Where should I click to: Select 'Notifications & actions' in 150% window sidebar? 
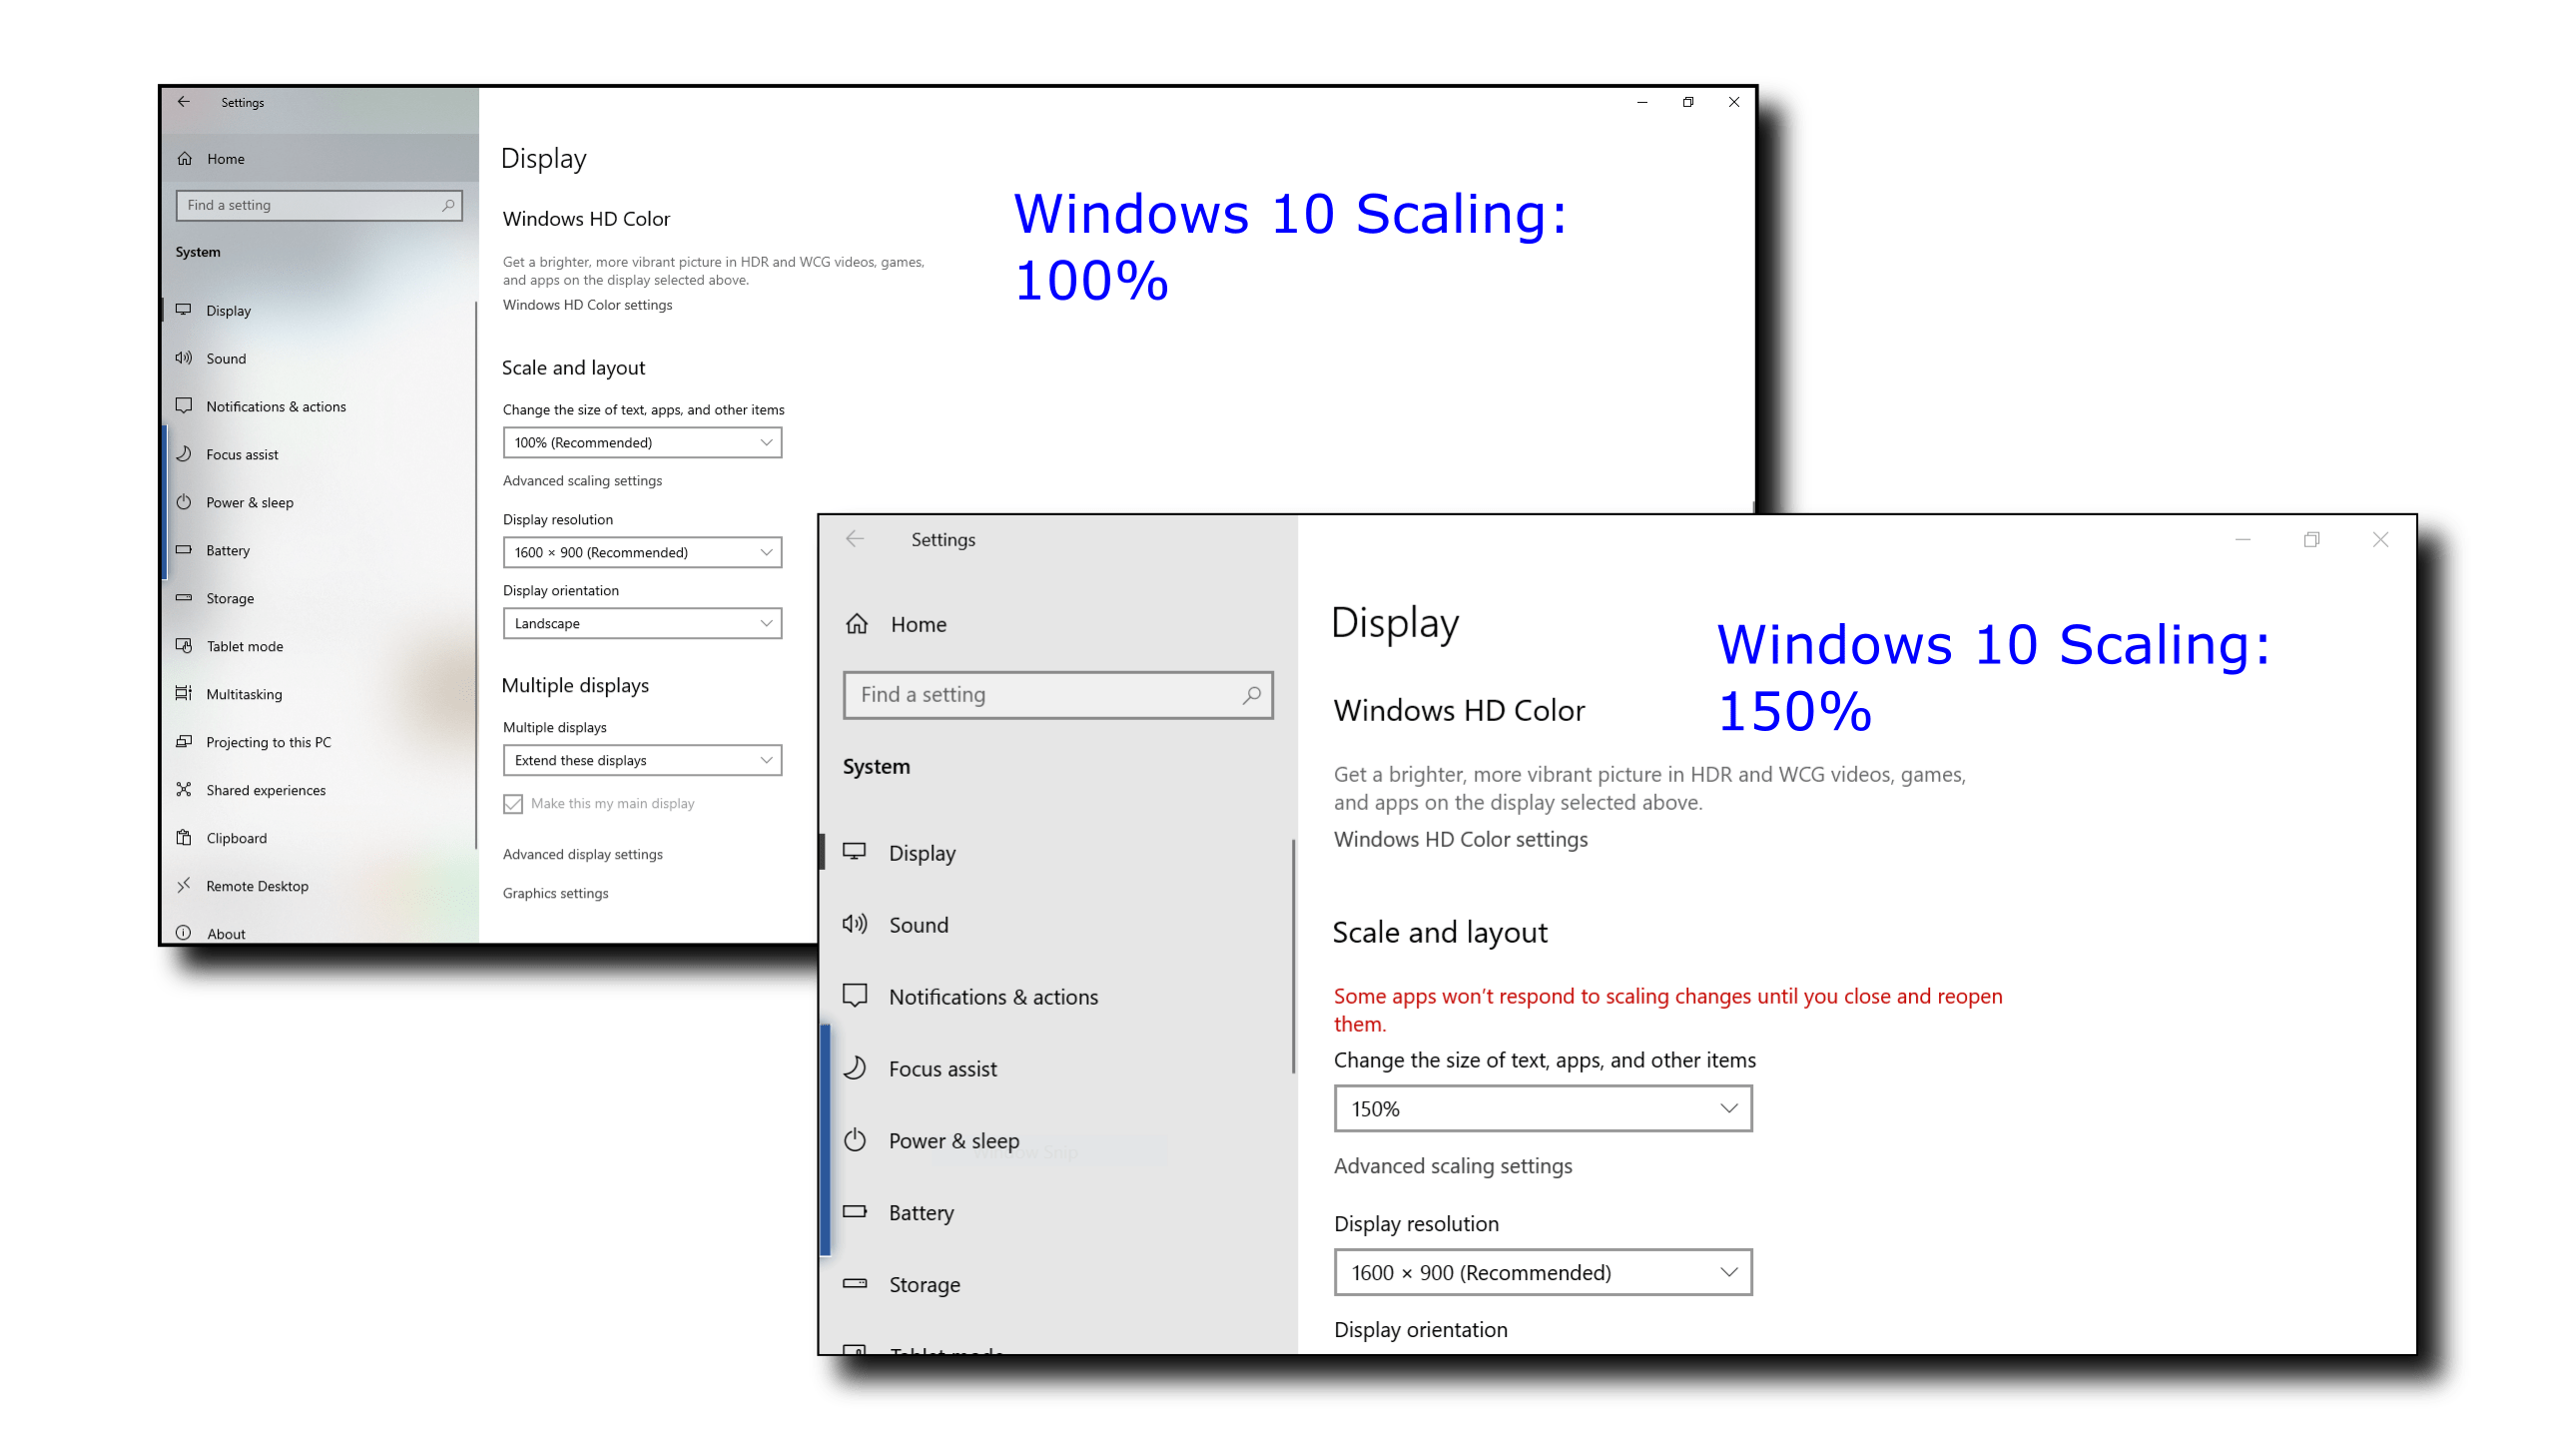pyautogui.click(x=993, y=997)
